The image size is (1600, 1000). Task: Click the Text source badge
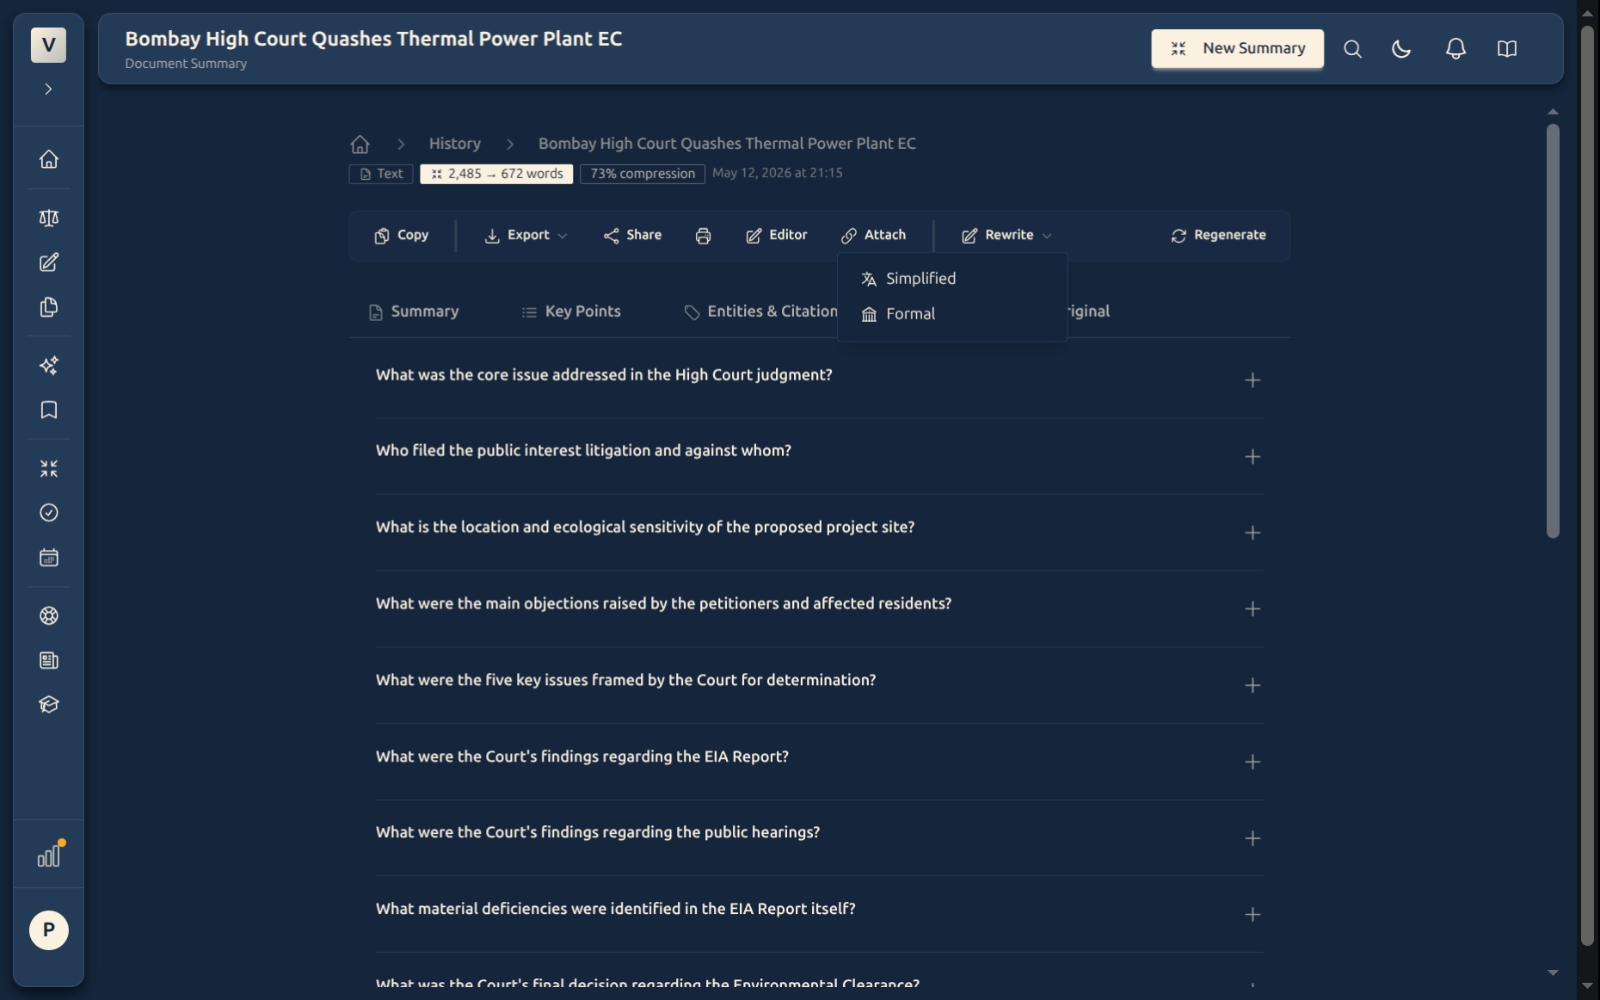381,174
